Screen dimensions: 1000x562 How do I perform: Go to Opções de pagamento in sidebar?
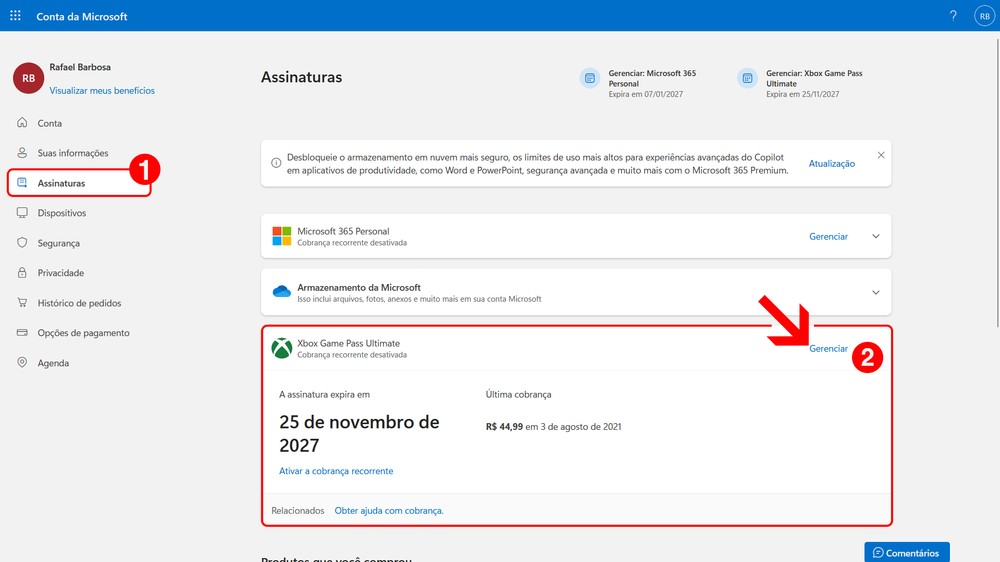(x=83, y=333)
